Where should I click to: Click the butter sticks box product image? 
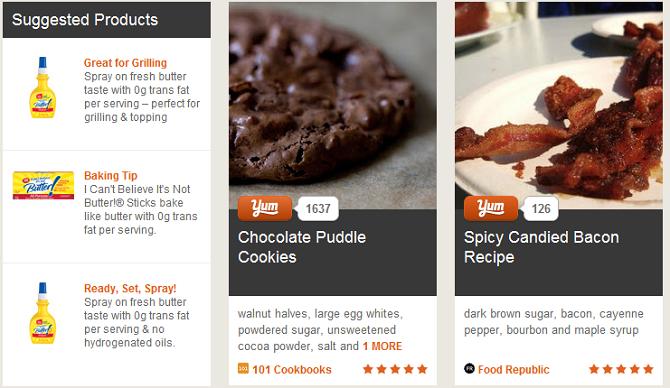point(43,185)
